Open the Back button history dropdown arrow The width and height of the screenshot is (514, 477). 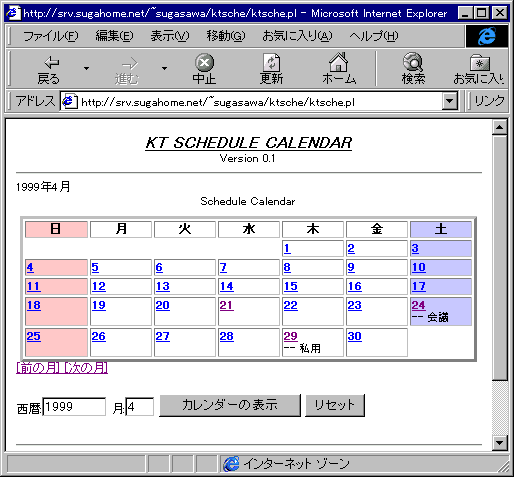click(x=86, y=68)
